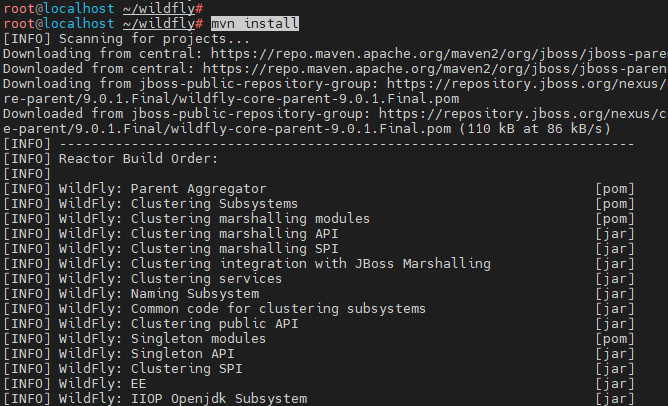Click root@localhost on the first prompt line
The width and height of the screenshot is (668, 406).
pyautogui.click(x=59, y=8)
